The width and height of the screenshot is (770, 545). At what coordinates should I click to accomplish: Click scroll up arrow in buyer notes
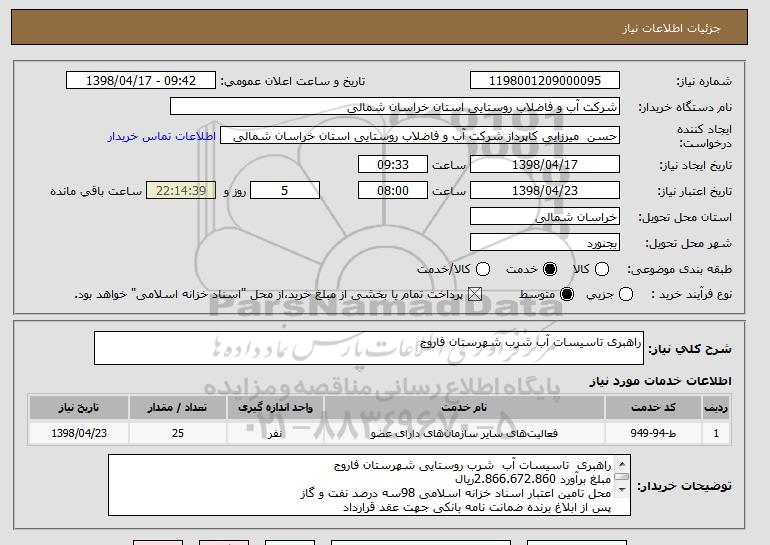622,464
